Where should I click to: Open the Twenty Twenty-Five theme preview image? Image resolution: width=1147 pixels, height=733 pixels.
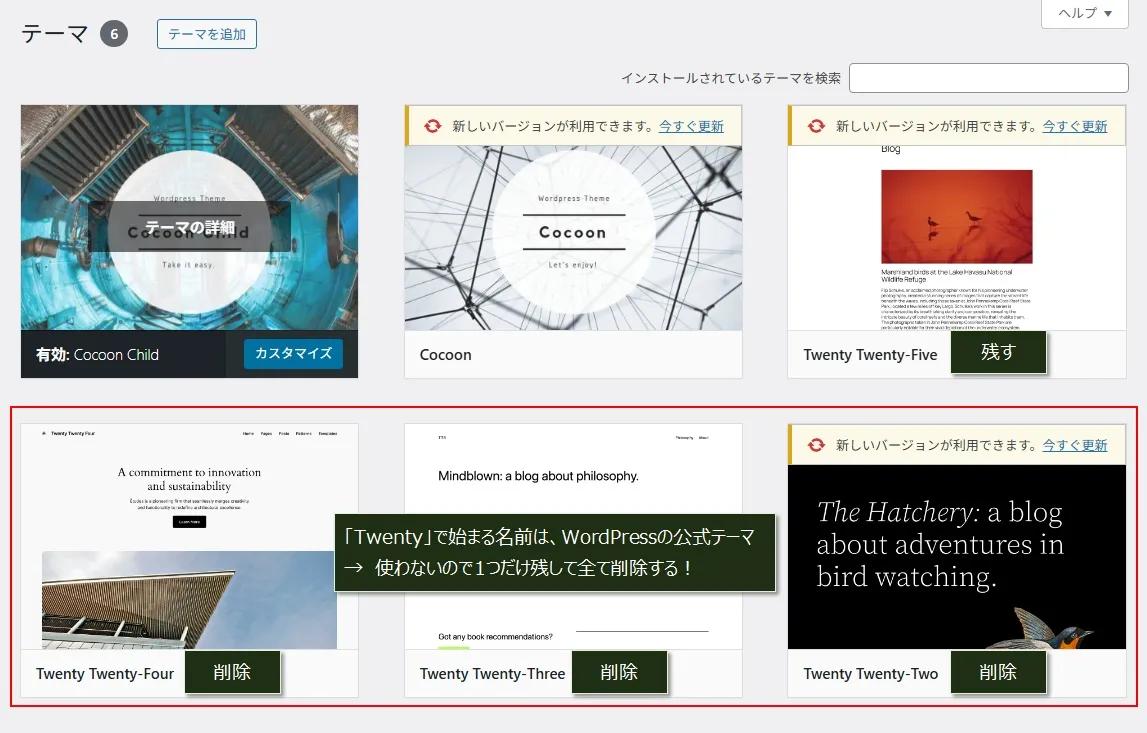coord(957,238)
